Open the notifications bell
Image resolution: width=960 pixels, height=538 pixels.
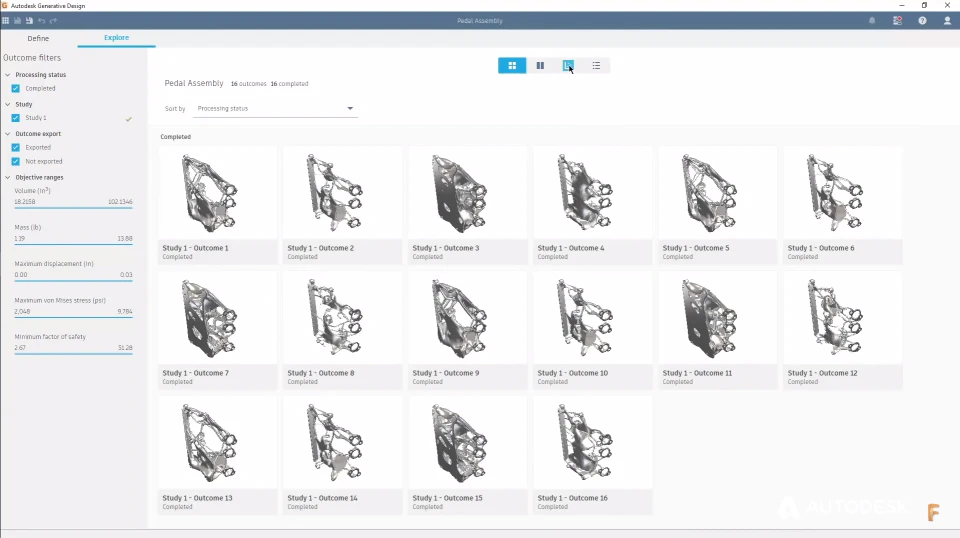(x=872, y=20)
